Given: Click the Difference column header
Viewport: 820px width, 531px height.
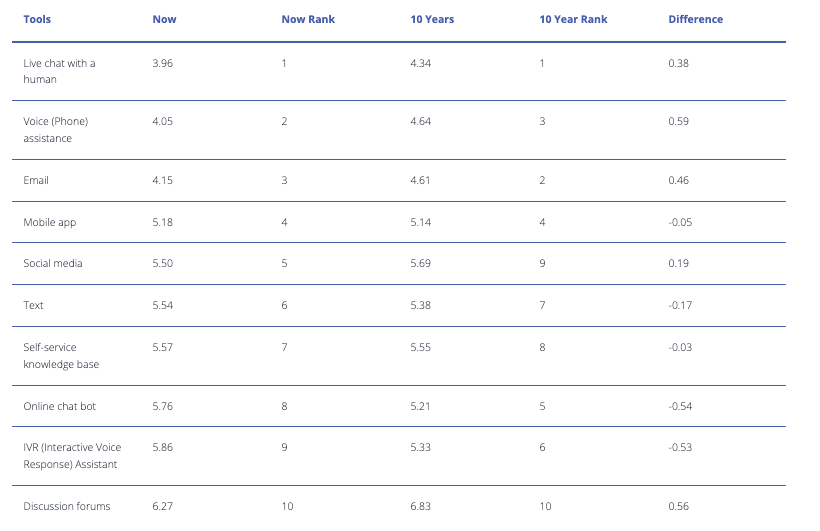Looking at the screenshot, I should (696, 19).
